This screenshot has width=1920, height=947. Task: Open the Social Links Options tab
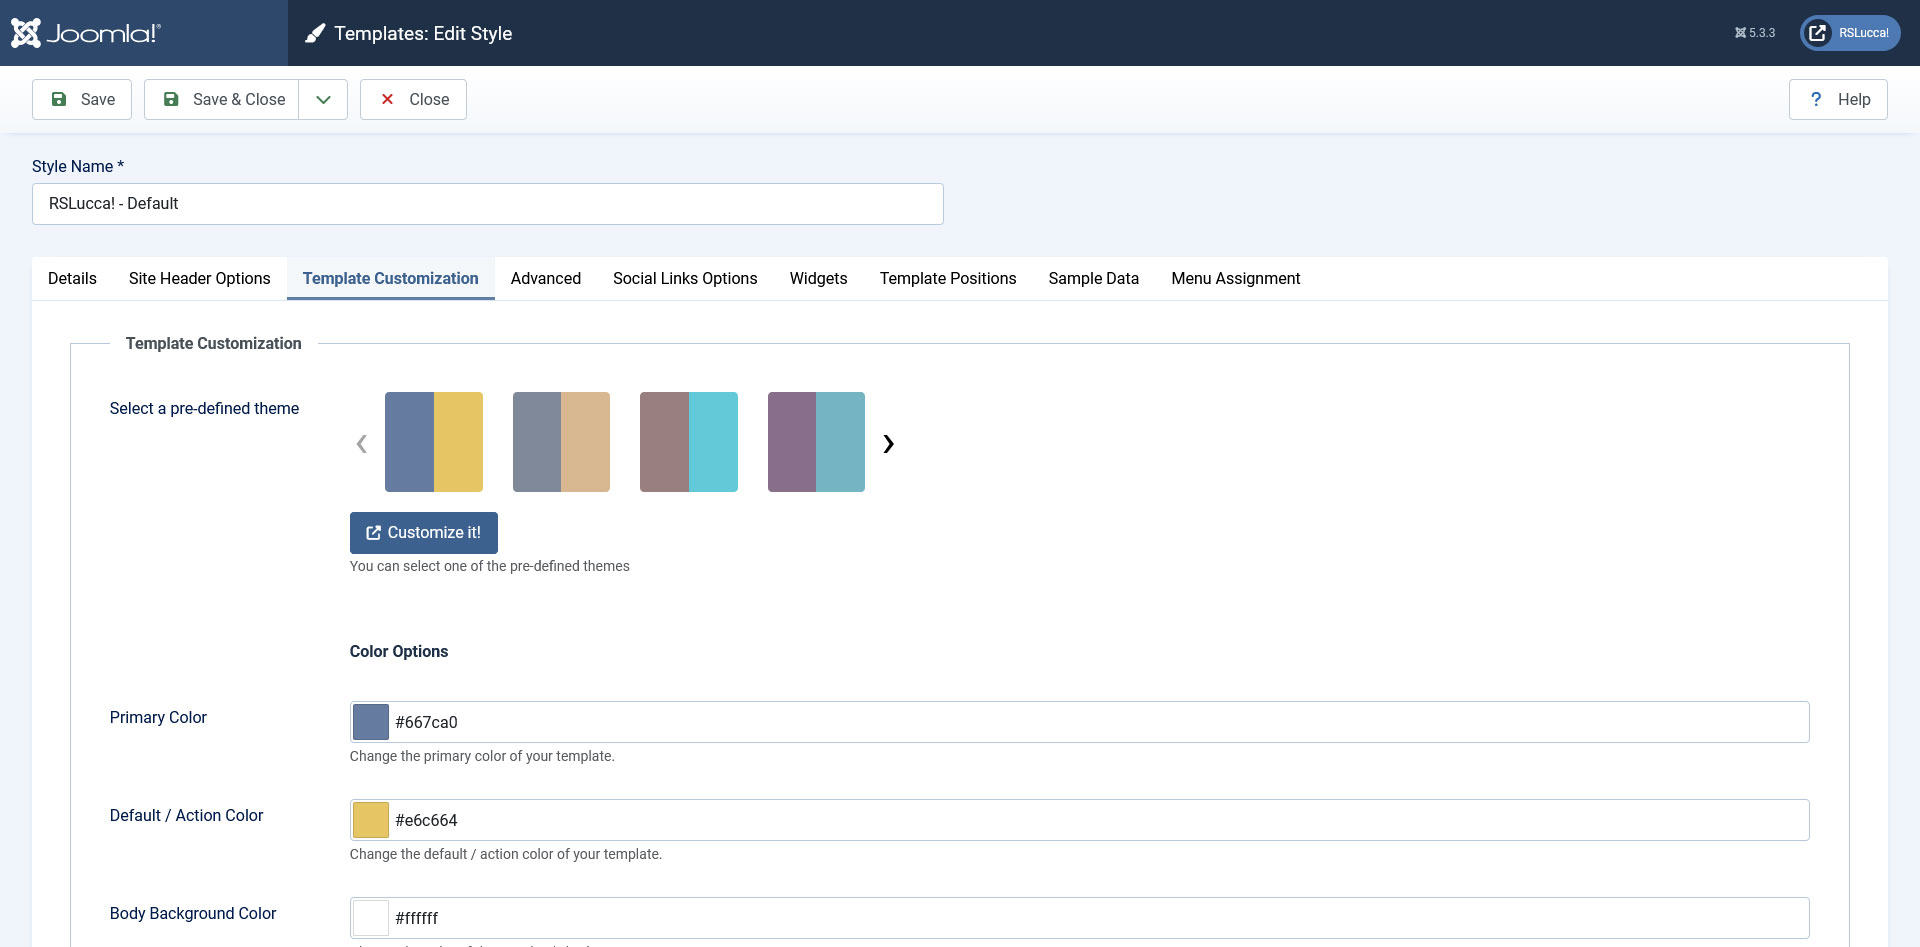pos(685,278)
